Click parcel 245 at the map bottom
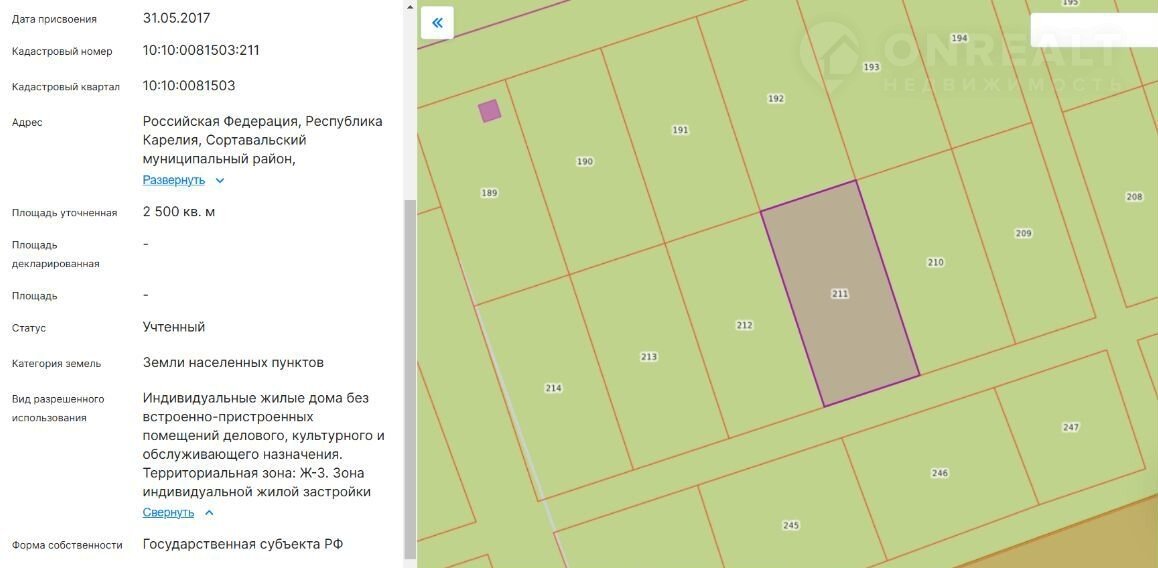The width and height of the screenshot is (1158, 568). pyautogui.click(x=791, y=525)
